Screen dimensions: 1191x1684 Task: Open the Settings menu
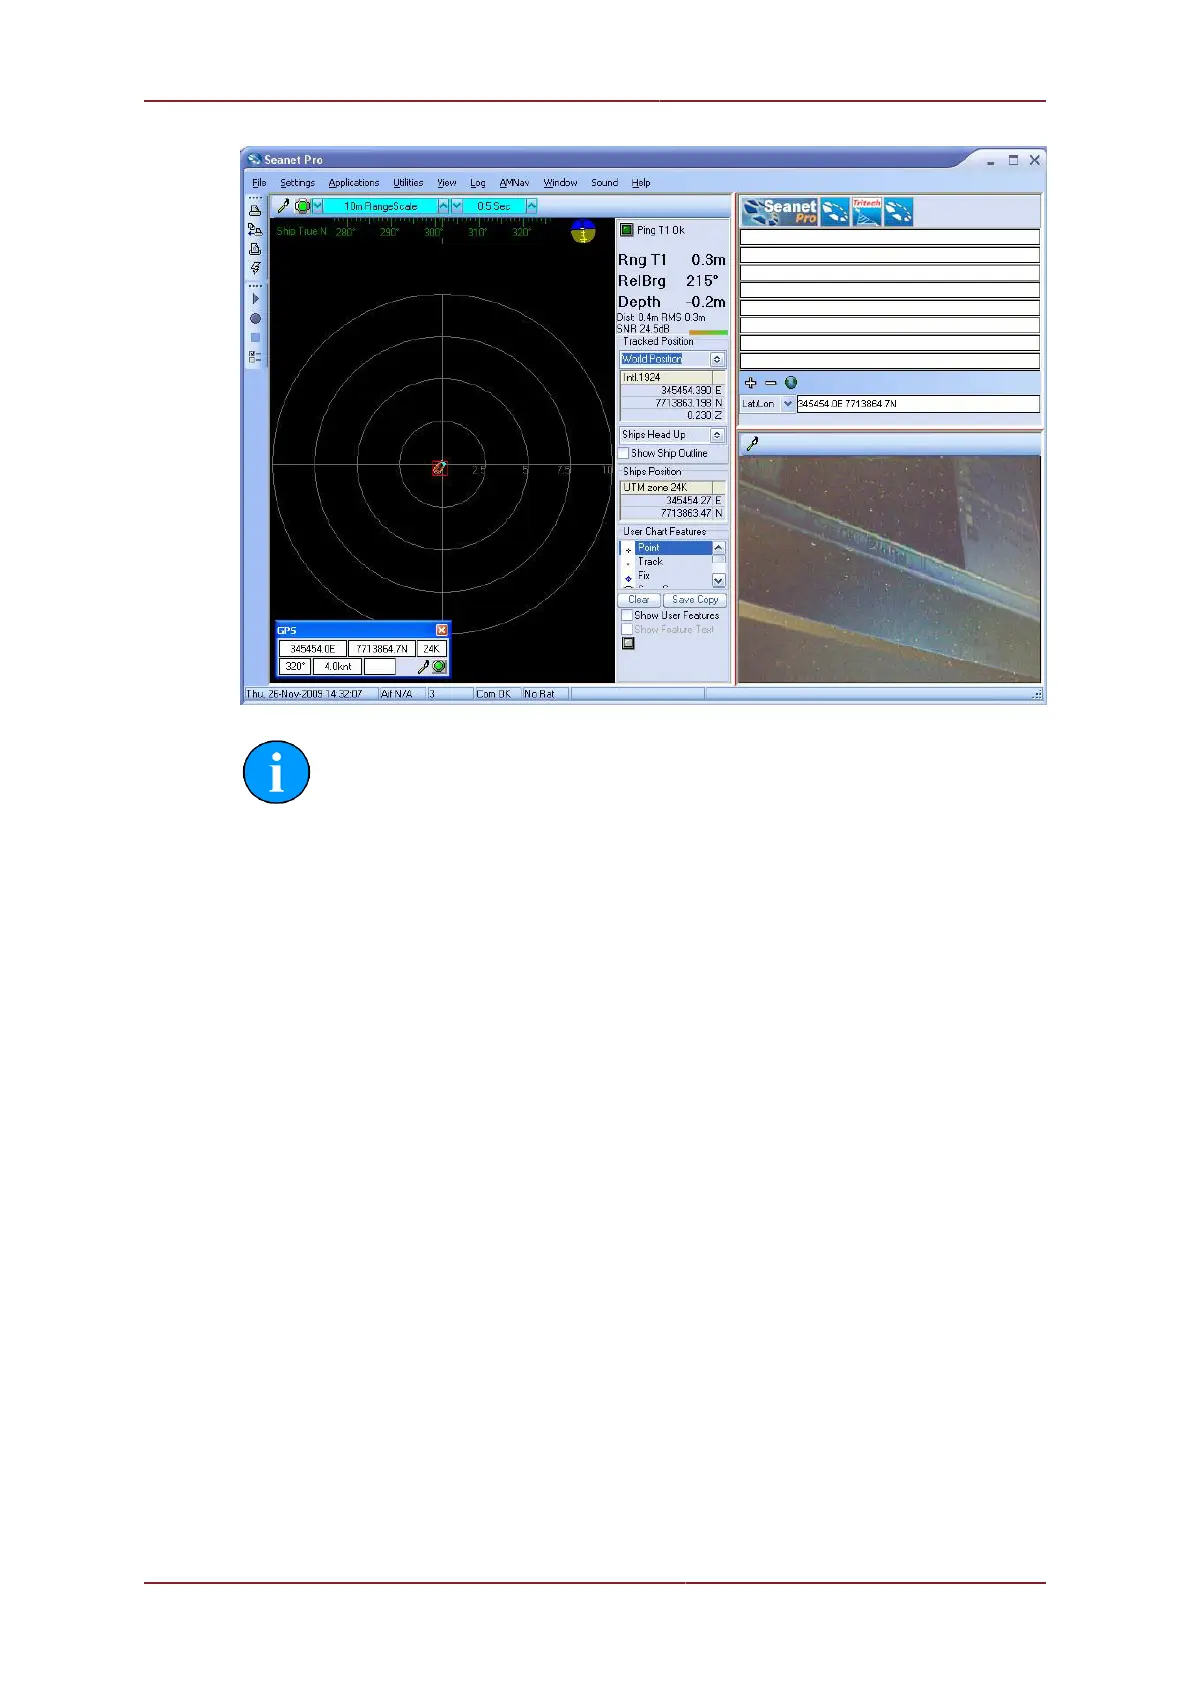pos(297,183)
